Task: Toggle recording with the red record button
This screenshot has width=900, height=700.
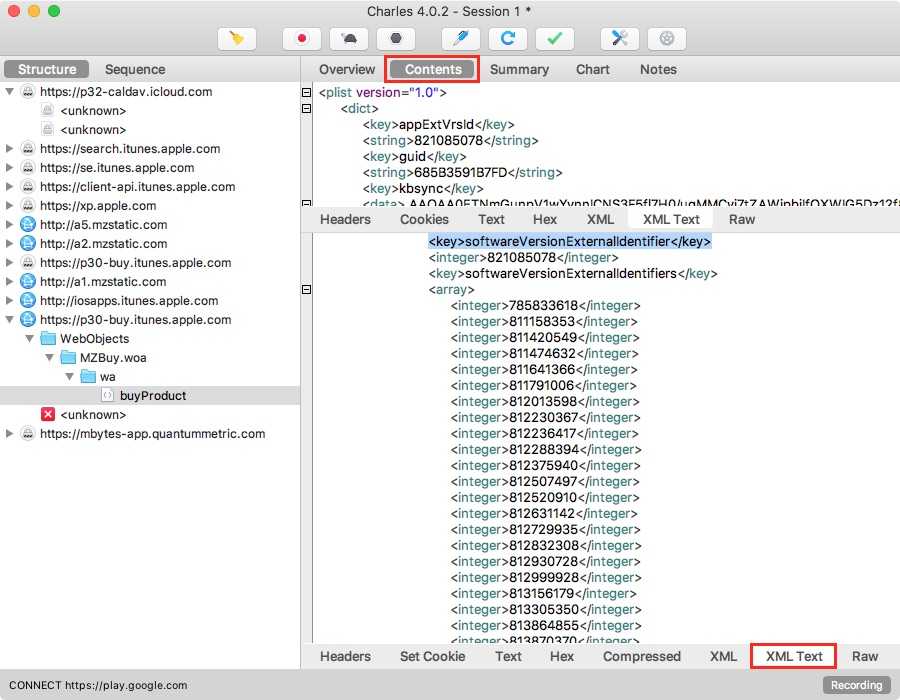Action: [301, 39]
